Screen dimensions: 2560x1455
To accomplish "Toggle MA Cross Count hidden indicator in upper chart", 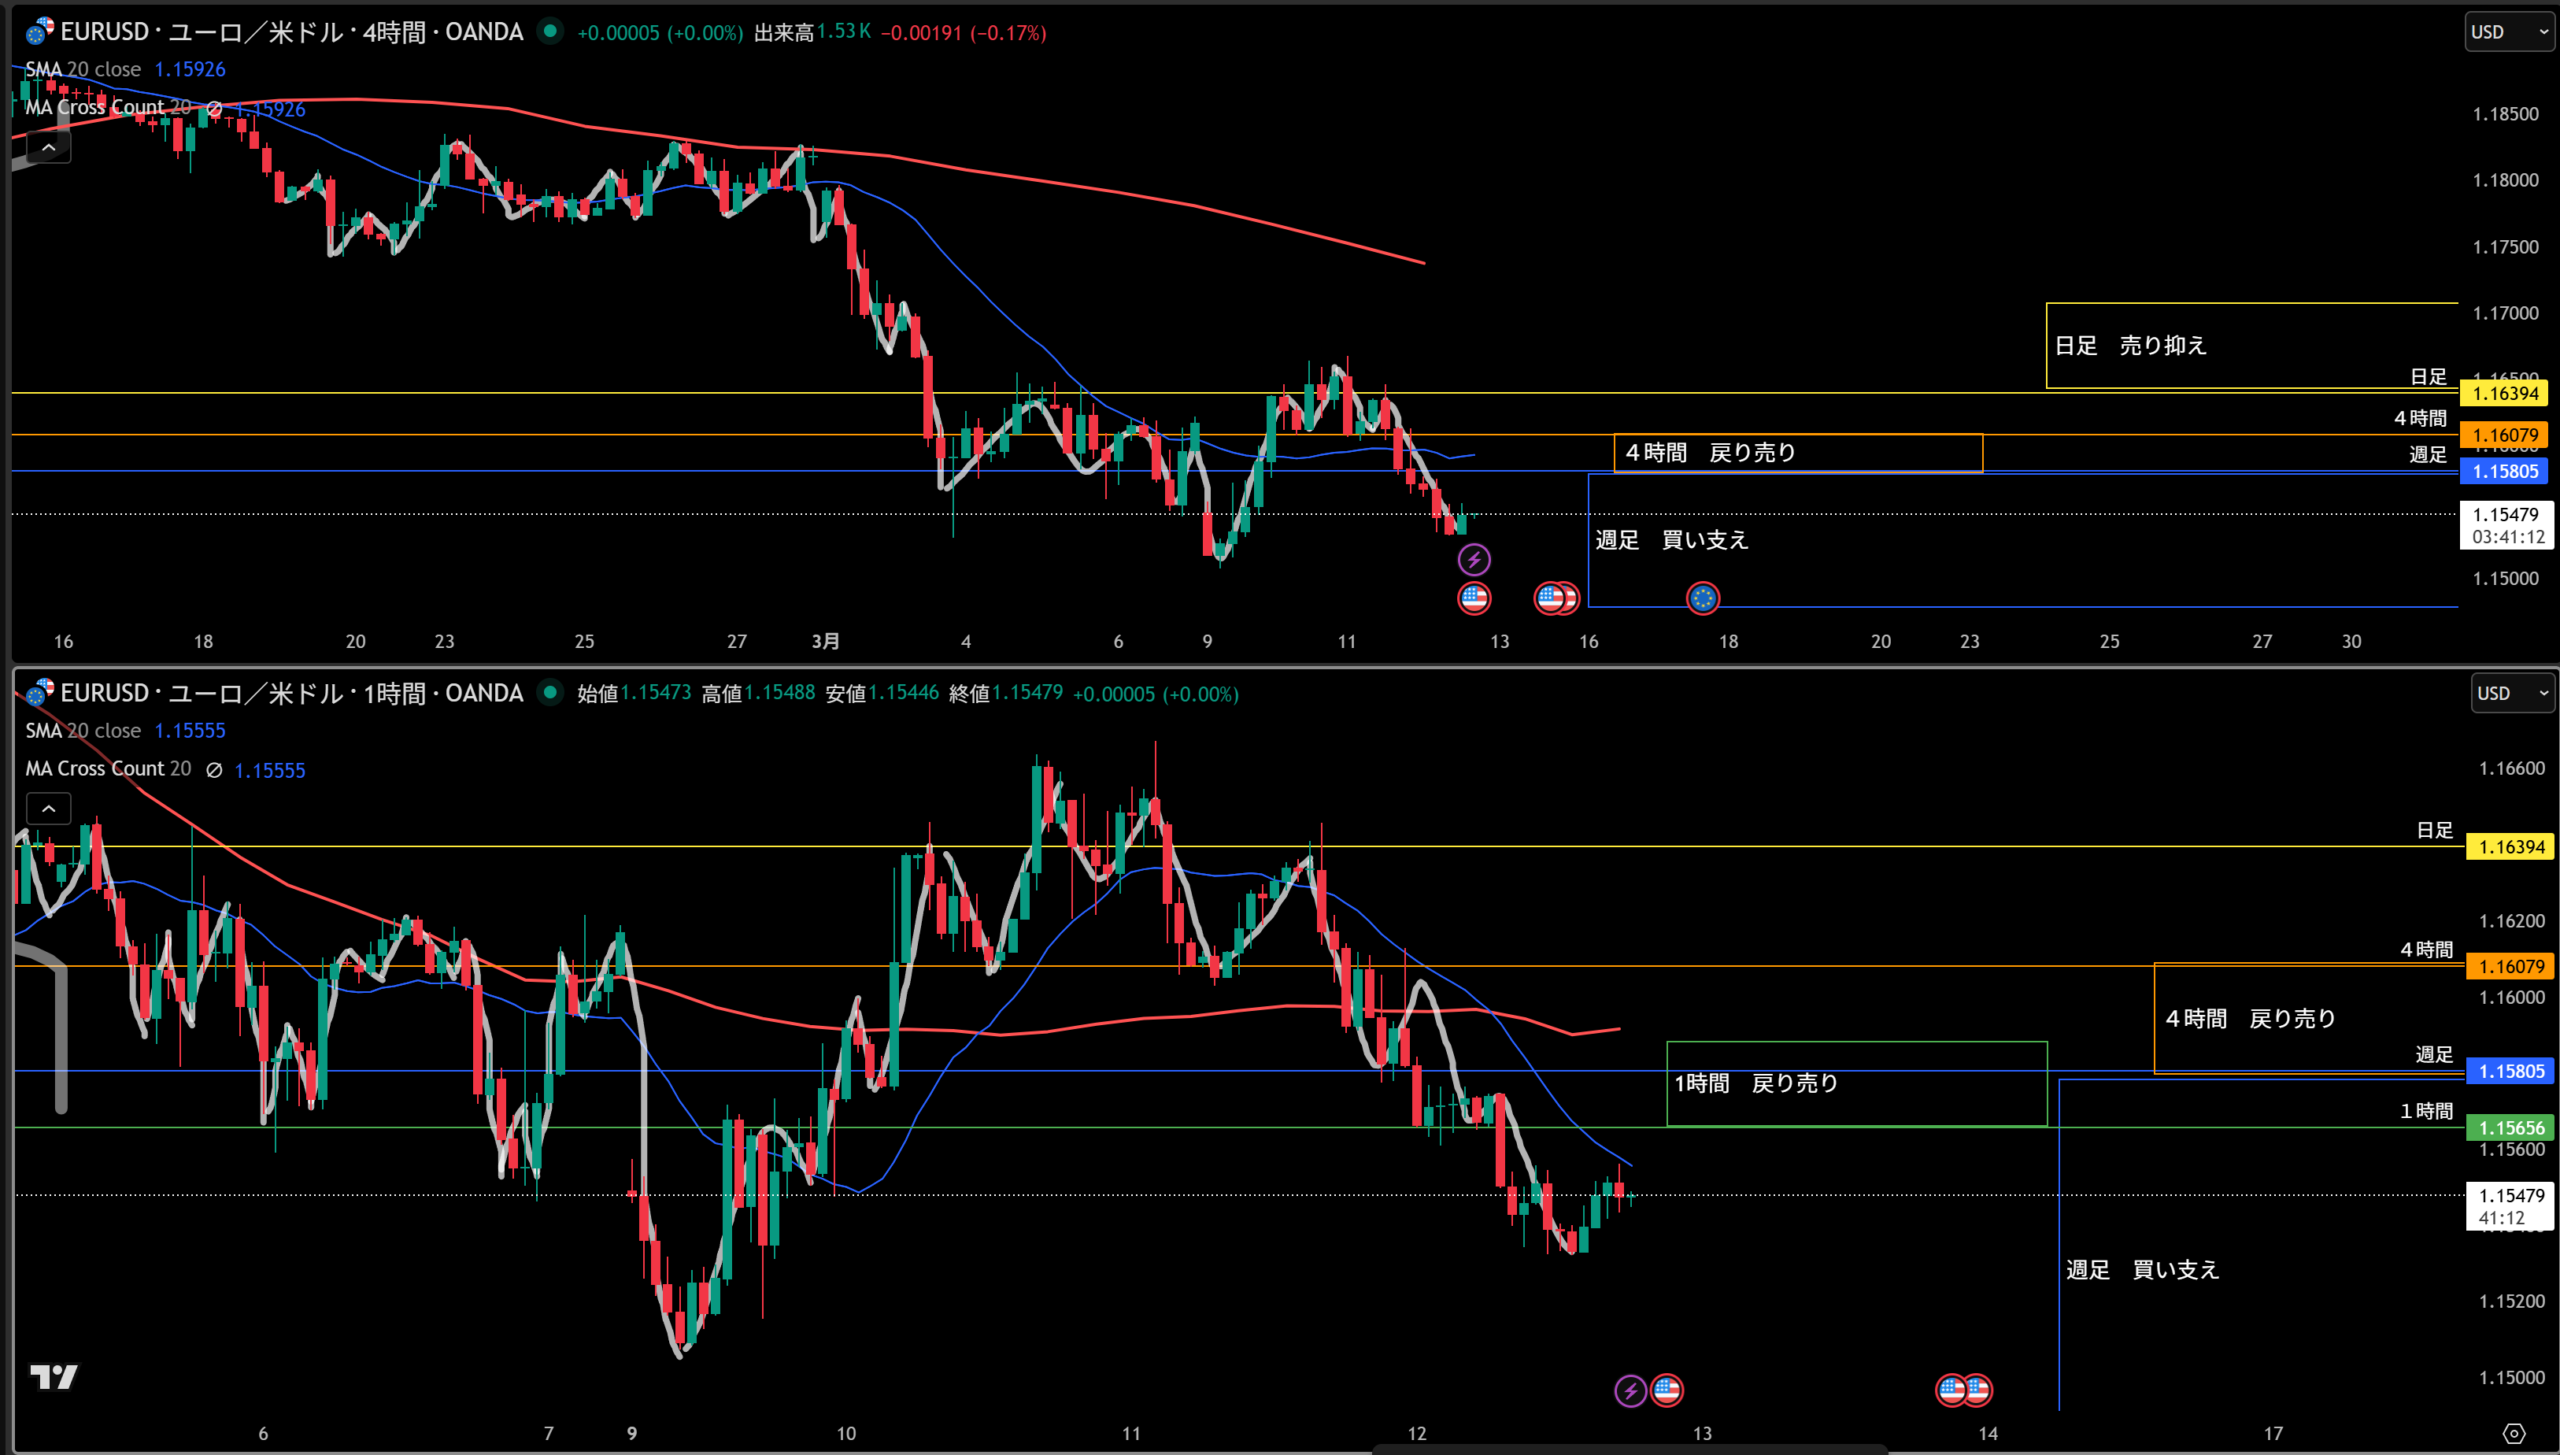I will (214, 108).
